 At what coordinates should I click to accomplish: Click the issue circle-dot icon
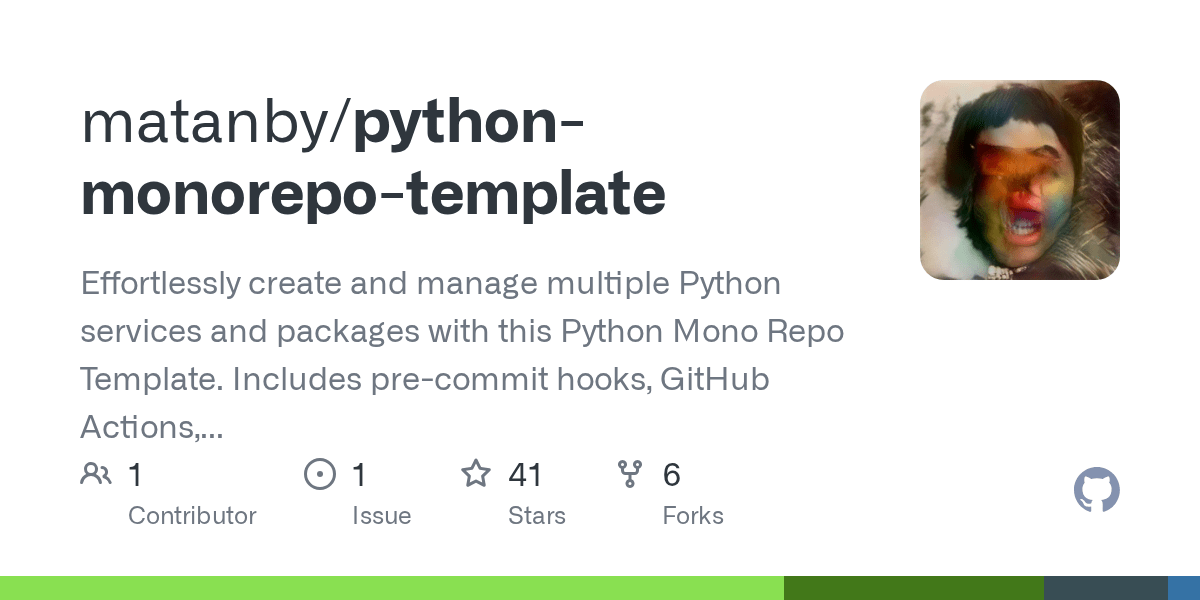click(320, 474)
